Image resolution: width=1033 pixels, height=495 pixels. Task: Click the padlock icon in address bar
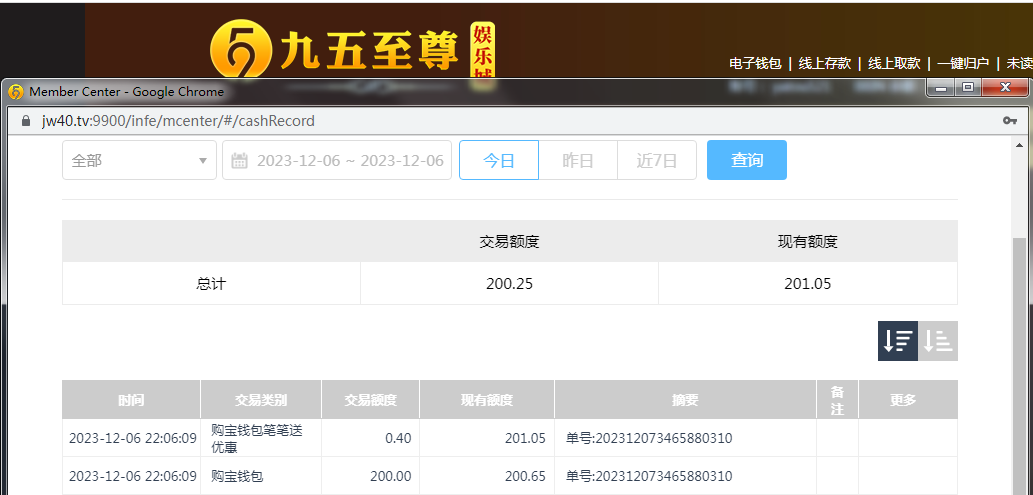tap(27, 121)
